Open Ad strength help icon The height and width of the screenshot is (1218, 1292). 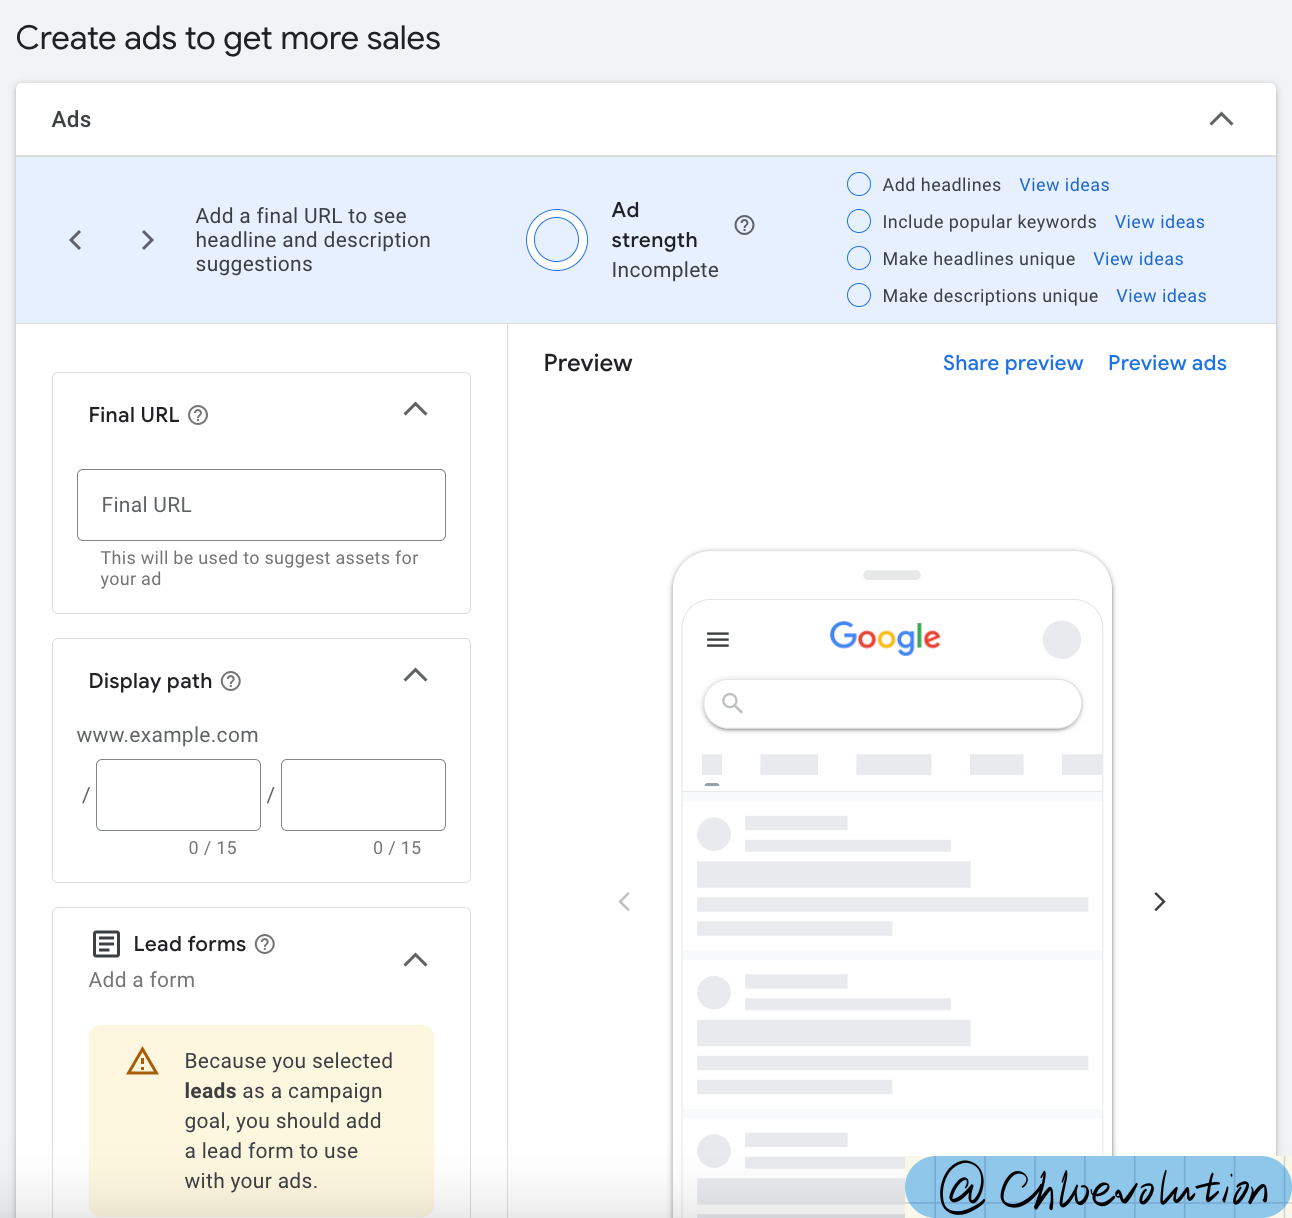coord(744,225)
